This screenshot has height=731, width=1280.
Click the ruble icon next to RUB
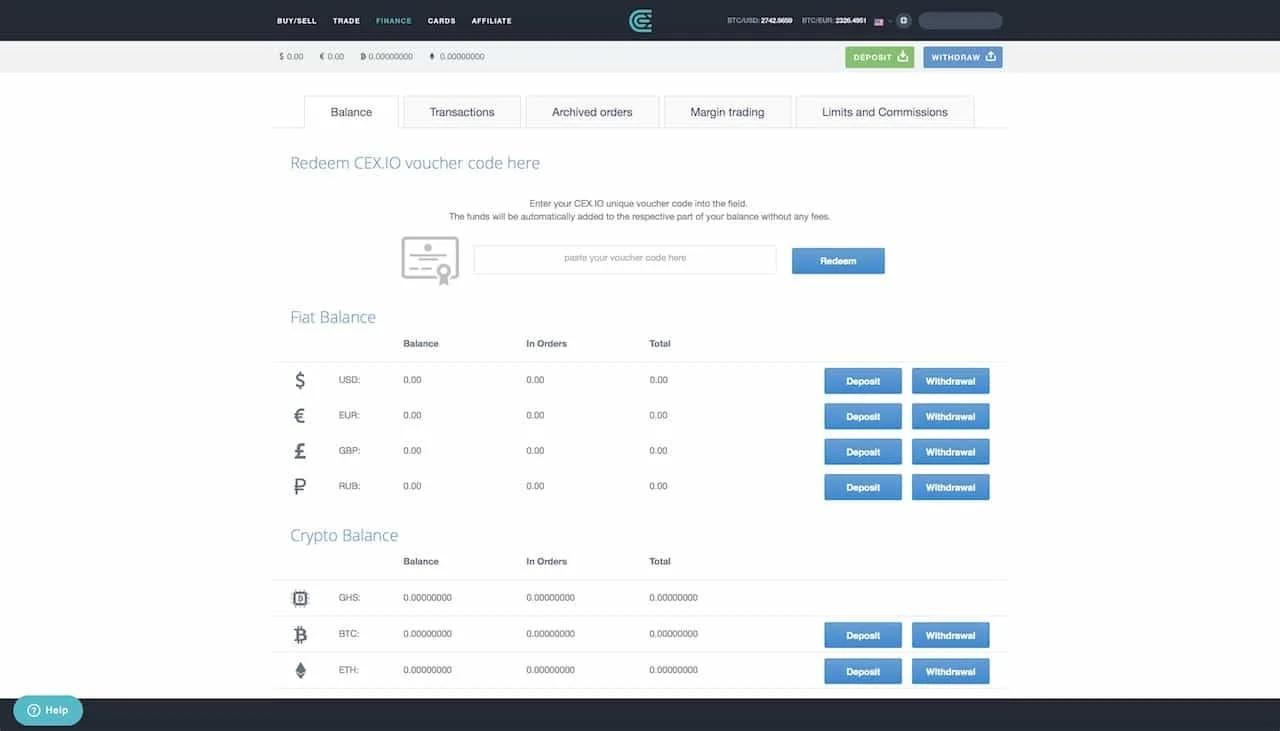click(x=299, y=487)
